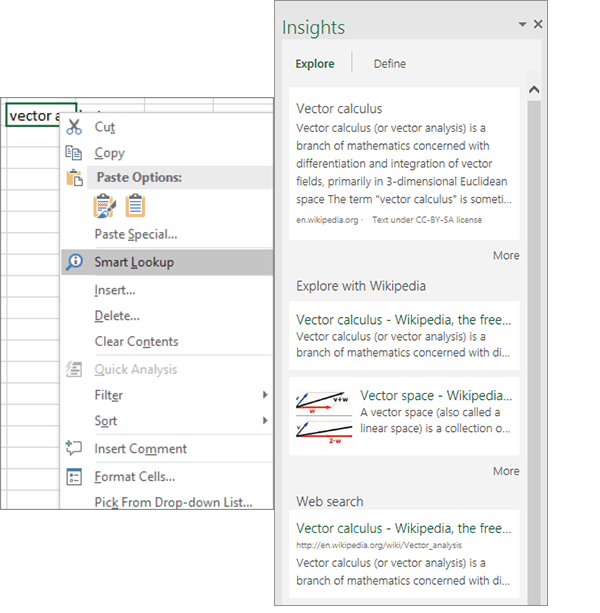The image size is (600, 613).
Task: Click the Paste Options clipboard icon
Action: [74, 177]
